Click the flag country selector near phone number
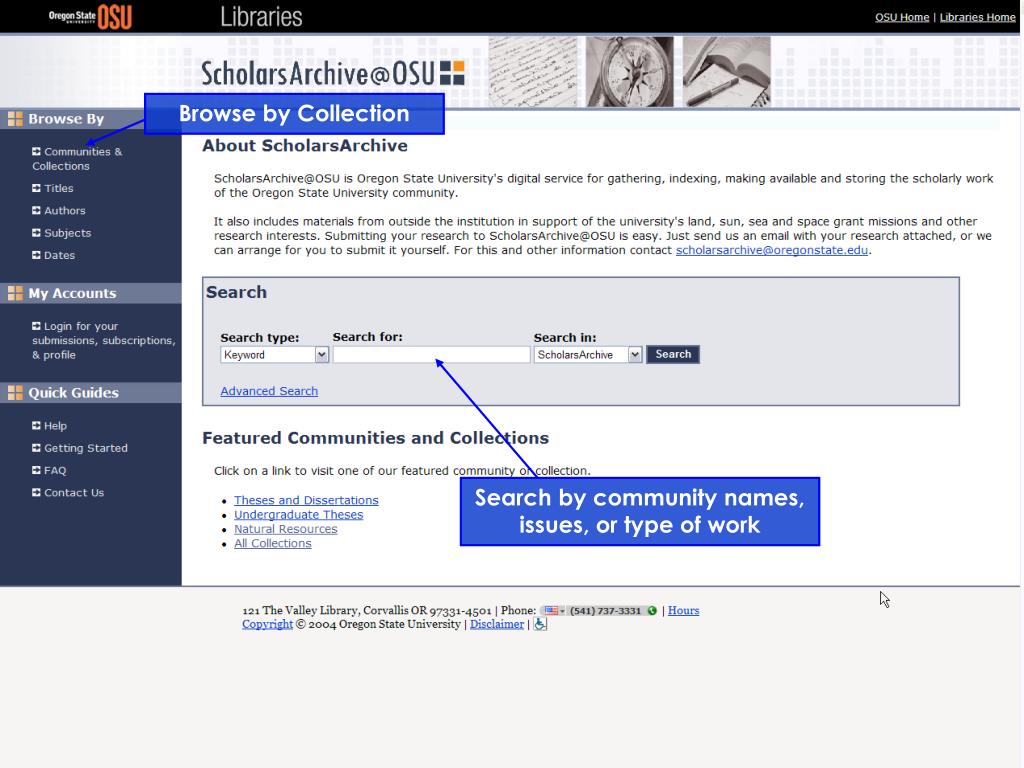Image resolution: width=1024 pixels, height=768 pixels. pos(554,611)
